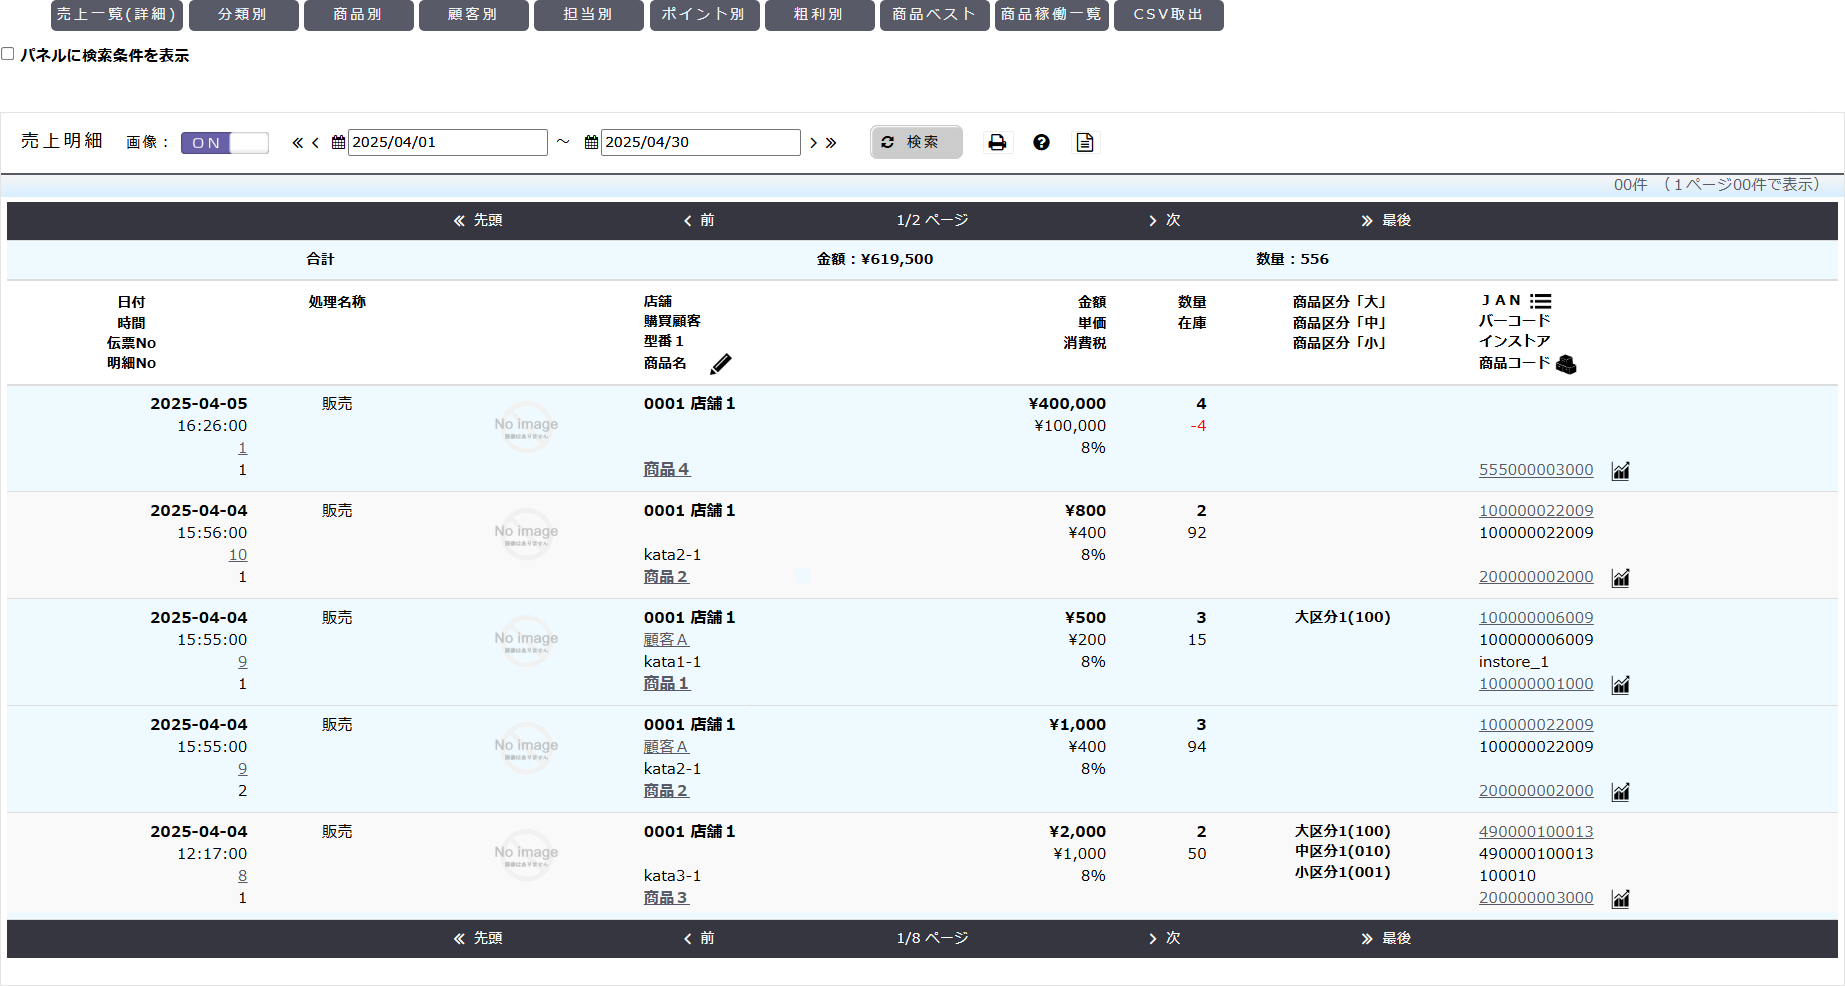Click the 検索 search button
The width and height of the screenshot is (1845, 986).
(x=916, y=142)
